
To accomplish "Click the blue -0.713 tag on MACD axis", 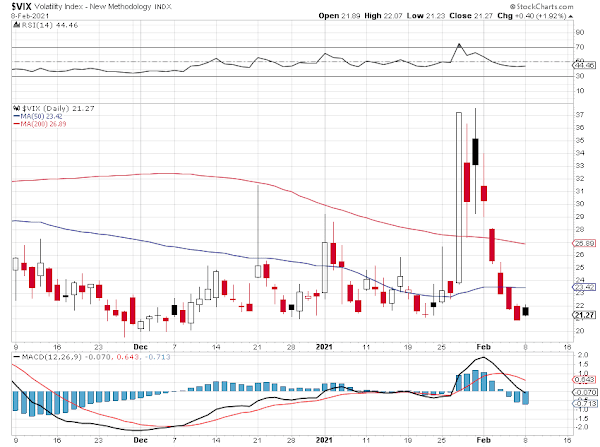I will [x=584, y=403].
